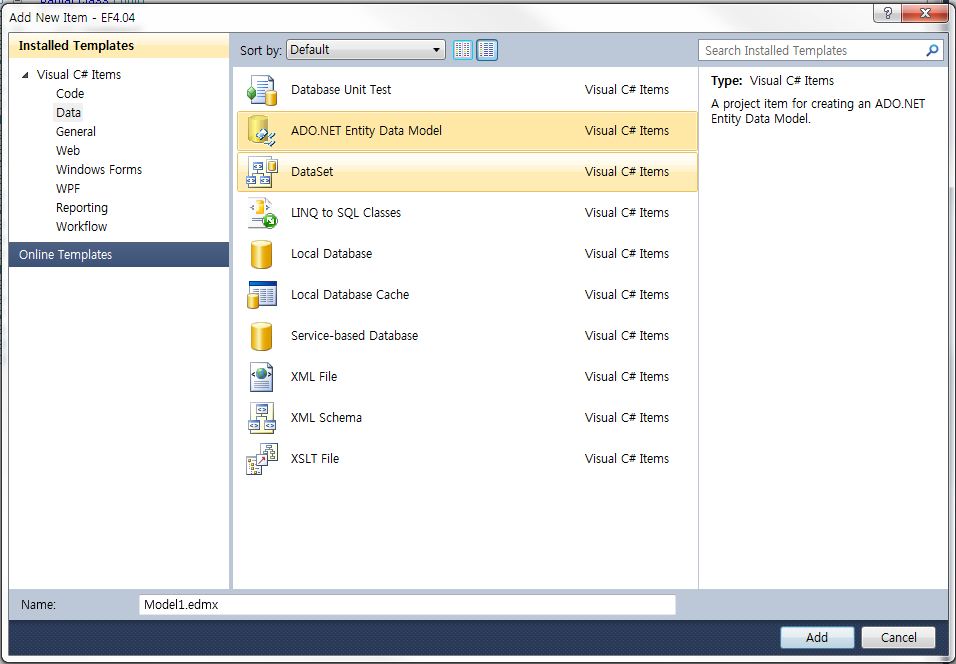
Task: Select the General category
Action: (x=76, y=131)
